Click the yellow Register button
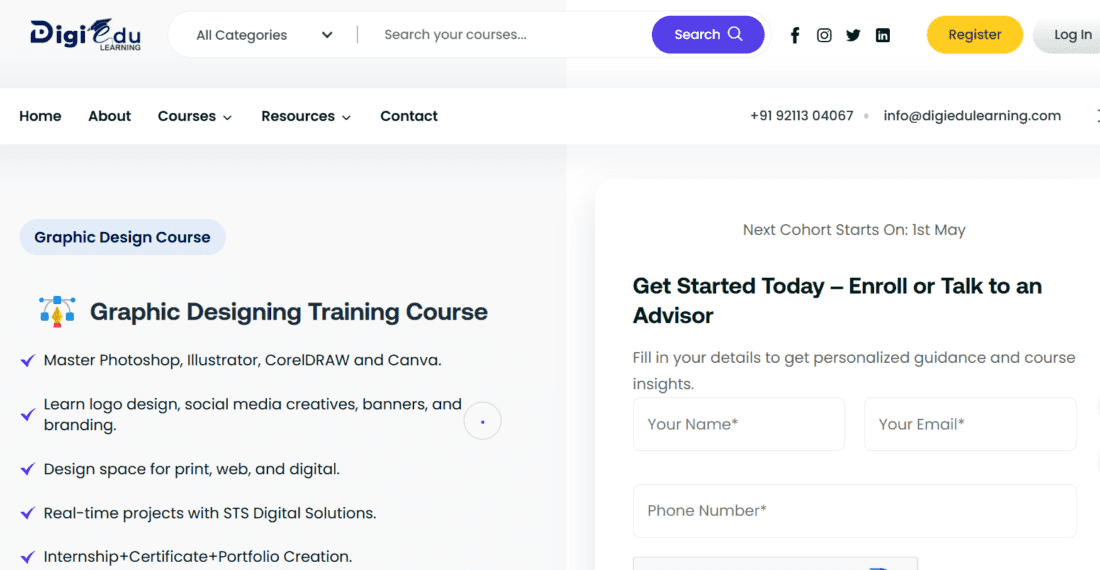Screen dimensions: 1100x570 [x=974, y=35]
